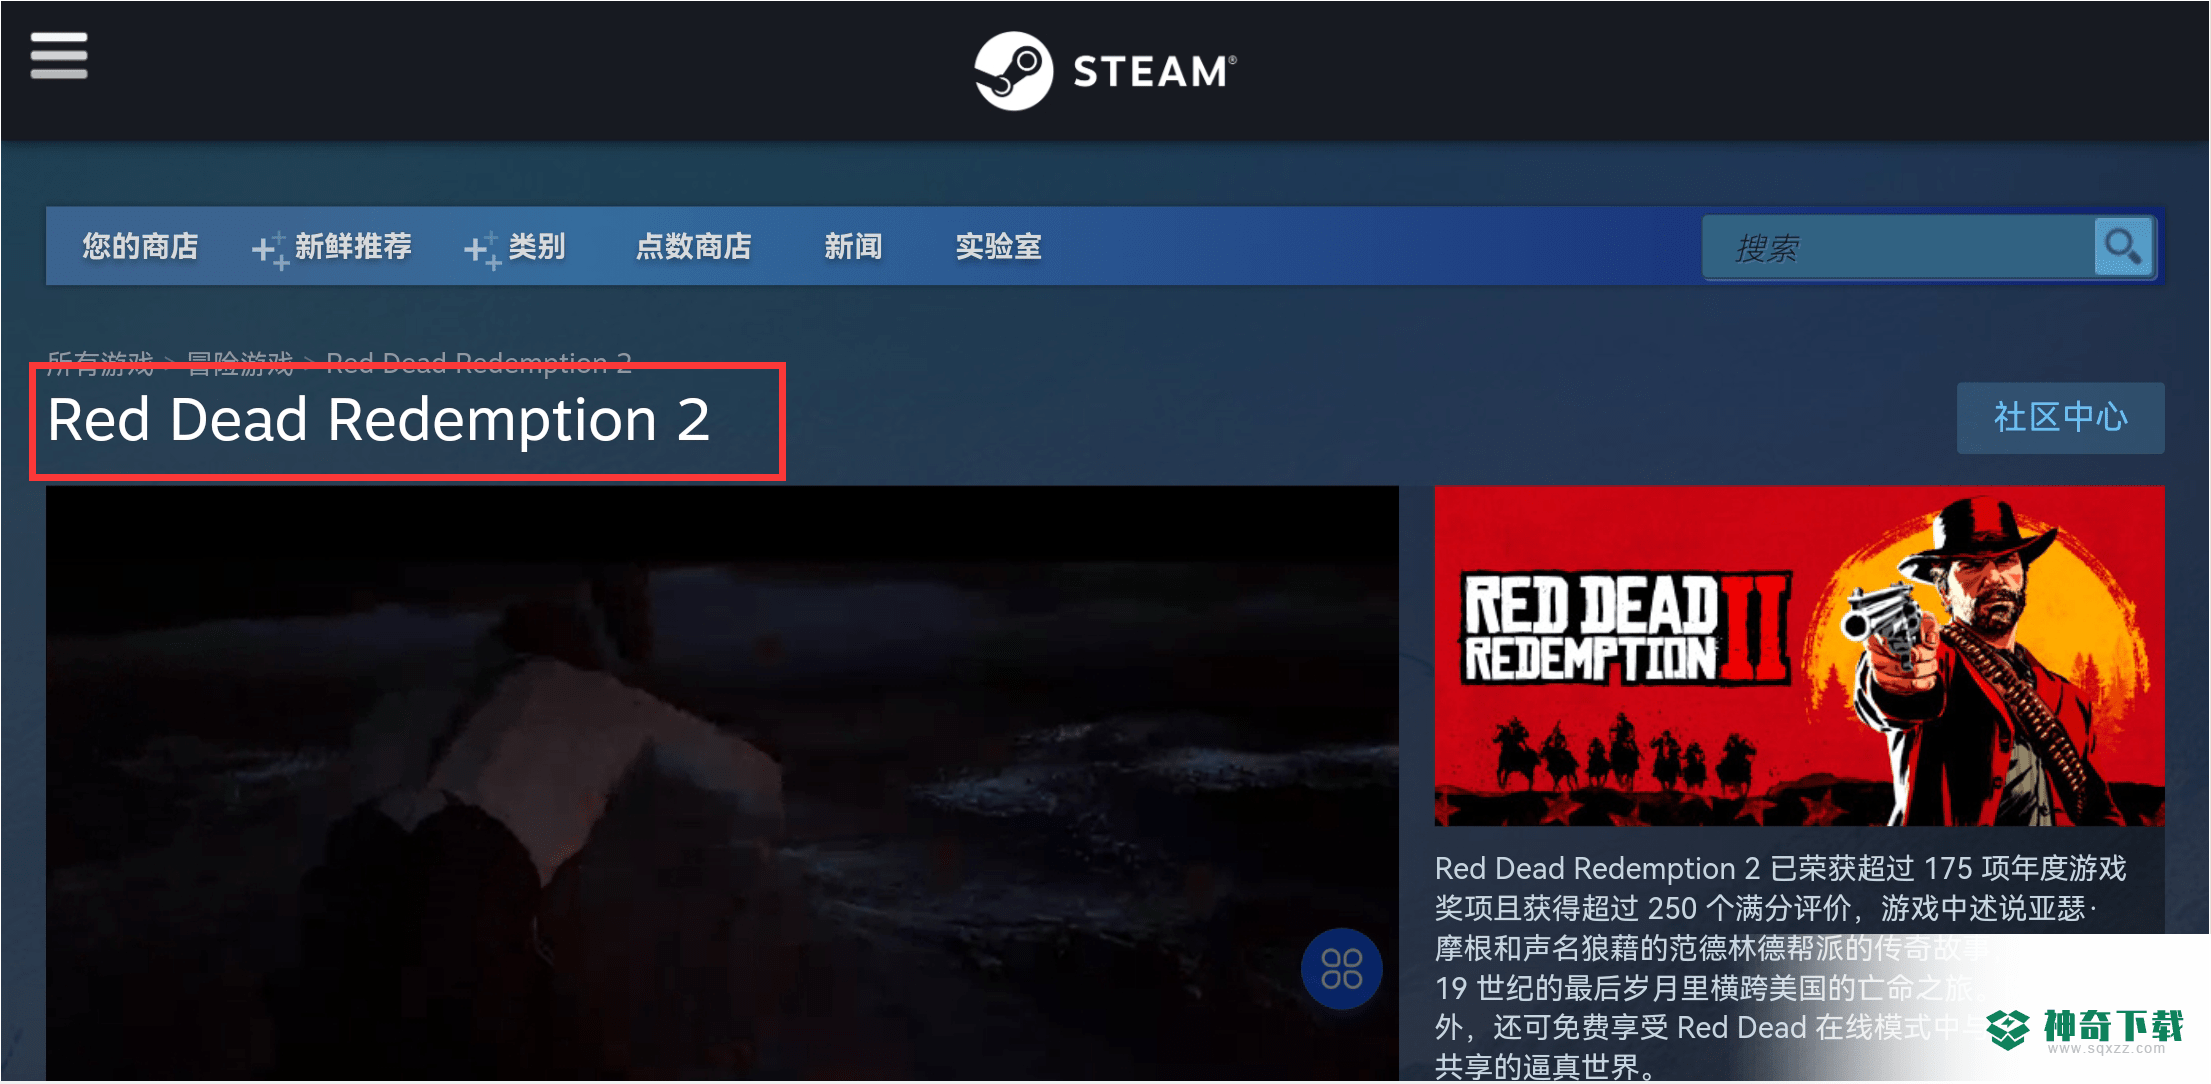Viewport: 2211px width, 1084px height.
Task: Click the plus icon beside 类别
Action: pyautogui.click(x=482, y=249)
